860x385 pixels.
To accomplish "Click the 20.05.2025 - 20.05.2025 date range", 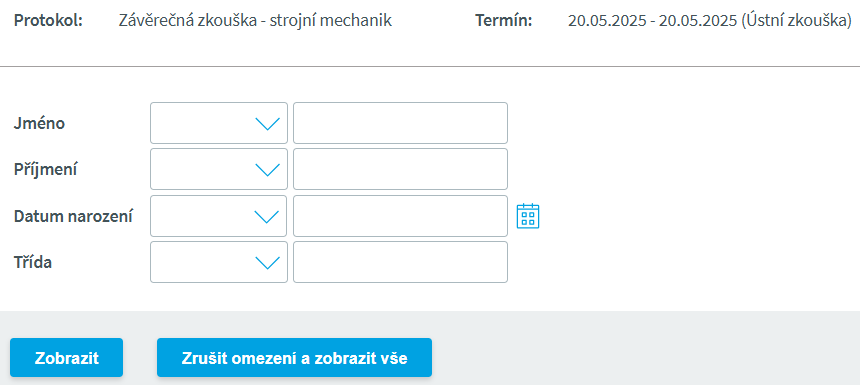I will click(652, 21).
